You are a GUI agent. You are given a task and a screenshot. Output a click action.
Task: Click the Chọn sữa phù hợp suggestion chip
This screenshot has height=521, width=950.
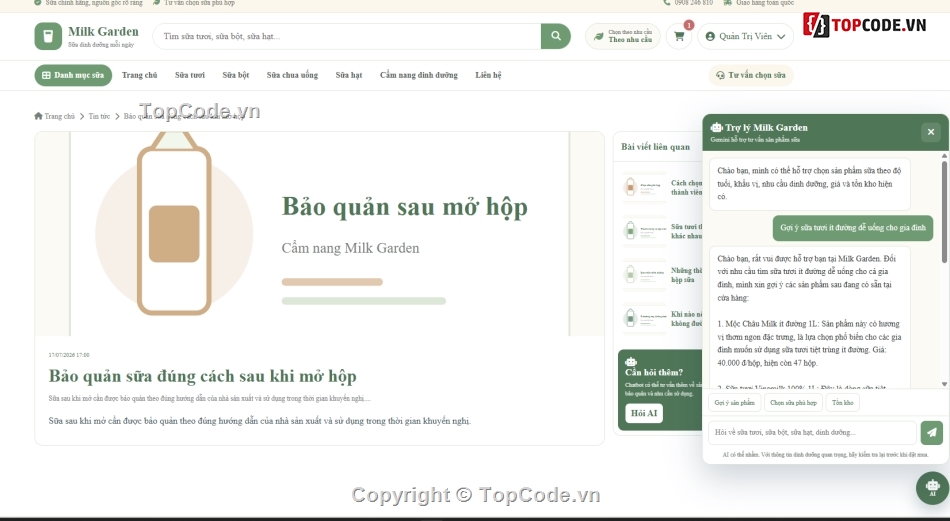coord(793,402)
